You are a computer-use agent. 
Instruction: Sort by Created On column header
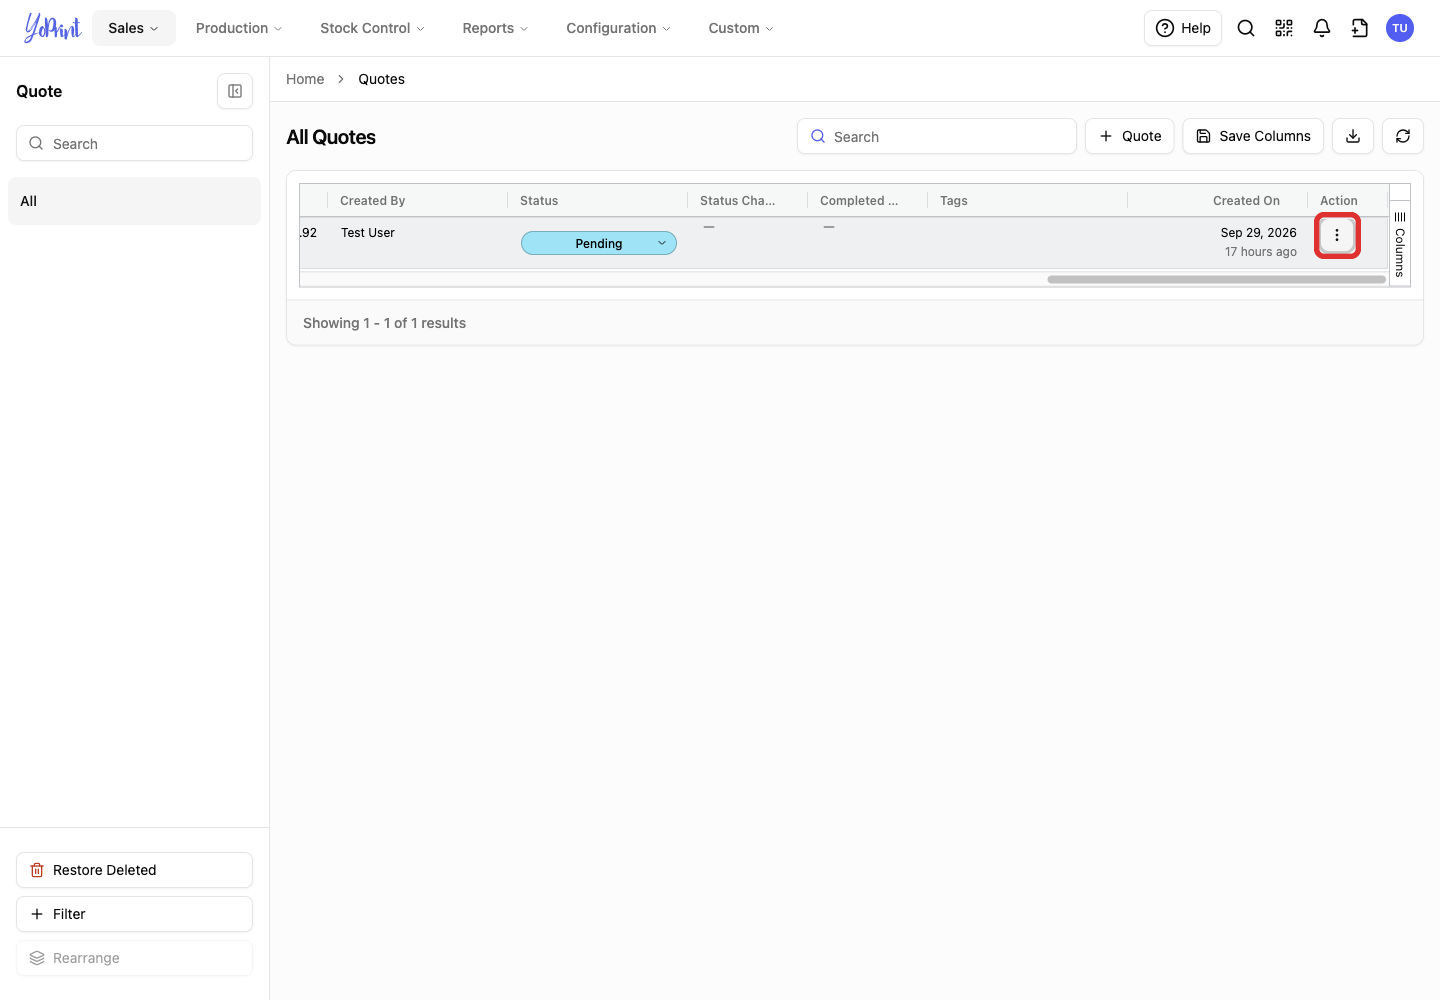click(x=1218, y=201)
